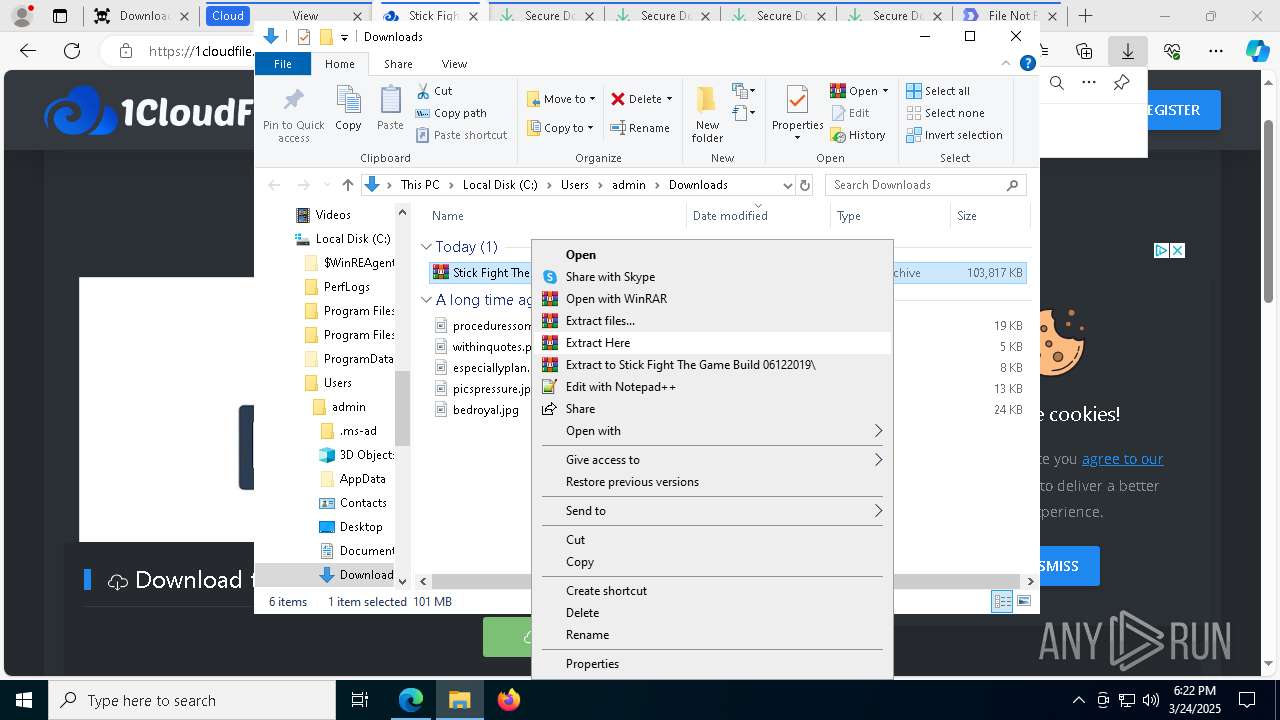1280x720 pixels.
Task: Select Share with Skype
Action: (x=712, y=277)
